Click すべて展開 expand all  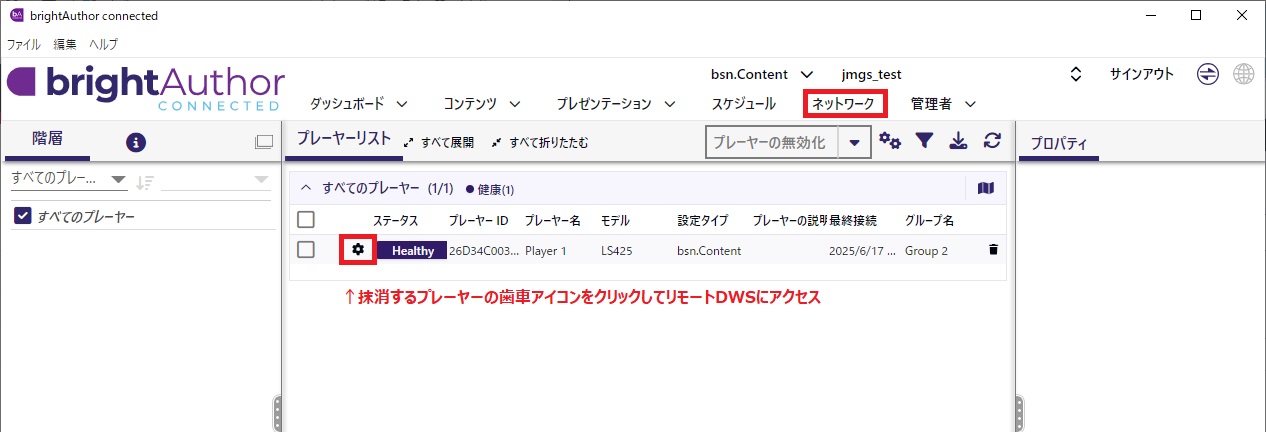pyautogui.click(x=439, y=142)
